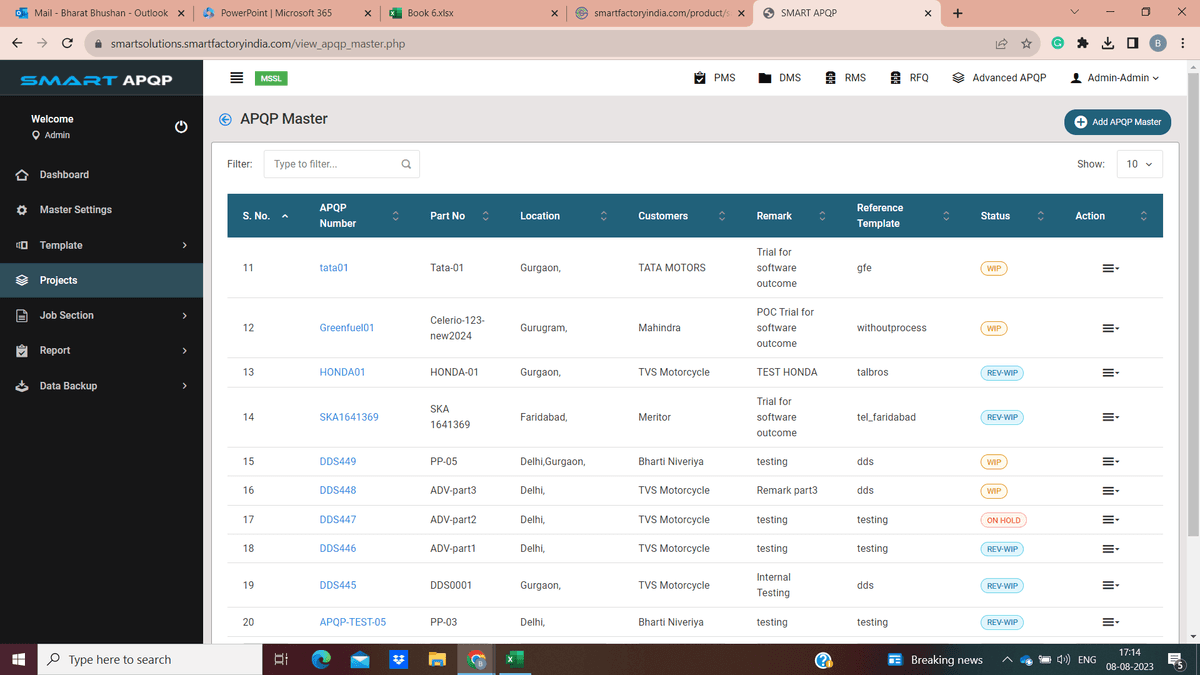Click the Add APQP Master button

pyautogui.click(x=1117, y=121)
